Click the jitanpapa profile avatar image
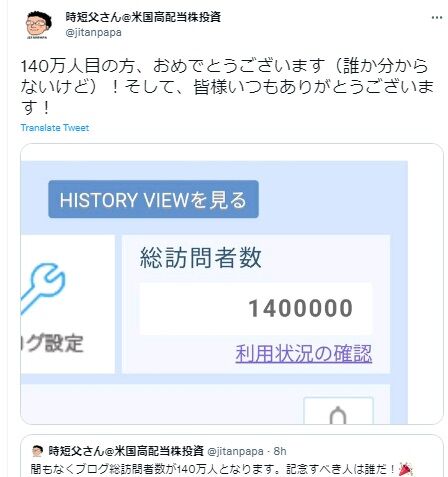The height and width of the screenshot is (477, 448). pyautogui.click(x=38, y=25)
